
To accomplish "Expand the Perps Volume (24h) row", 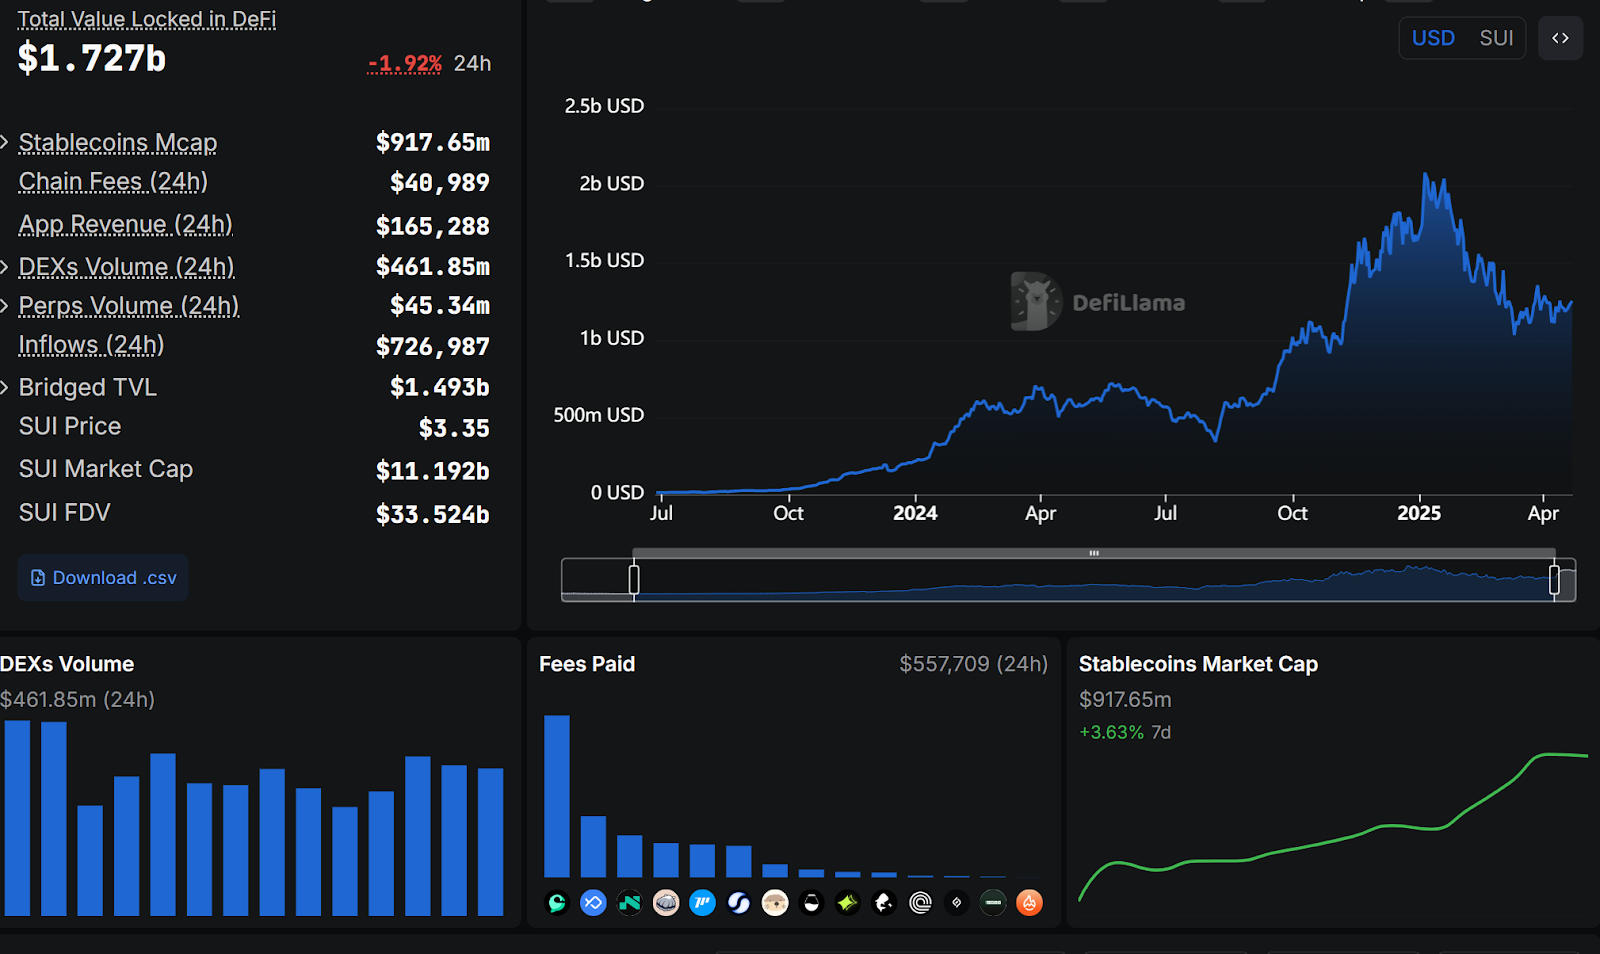I will (6, 306).
